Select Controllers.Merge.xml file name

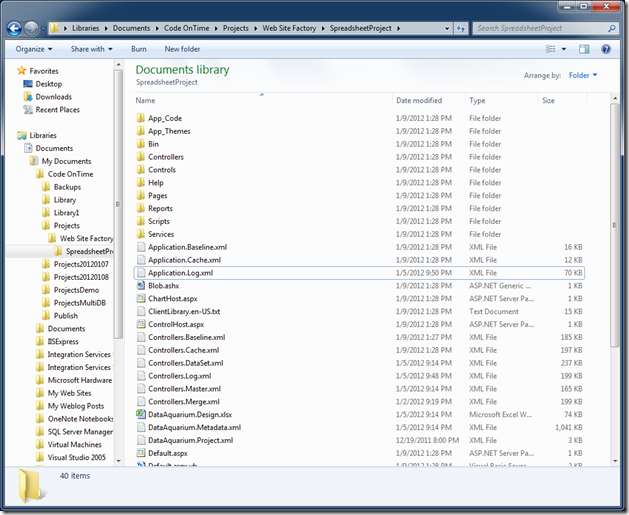pos(184,401)
